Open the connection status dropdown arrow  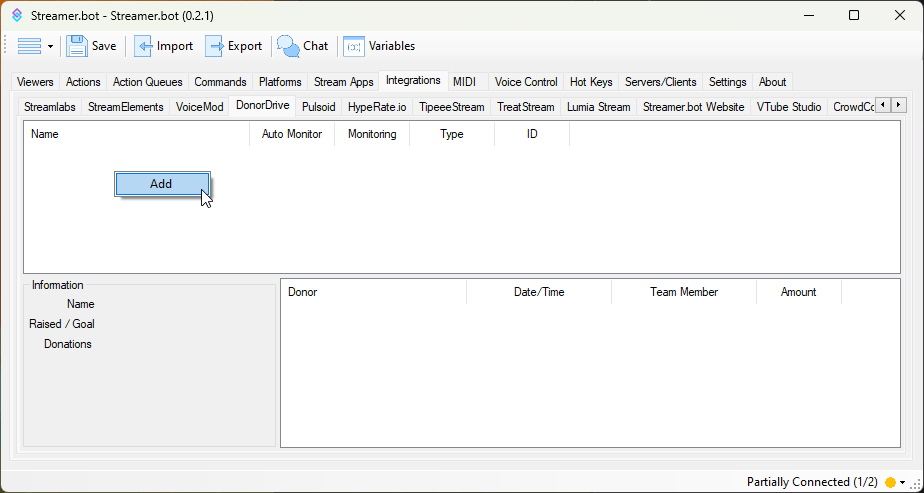(x=903, y=482)
